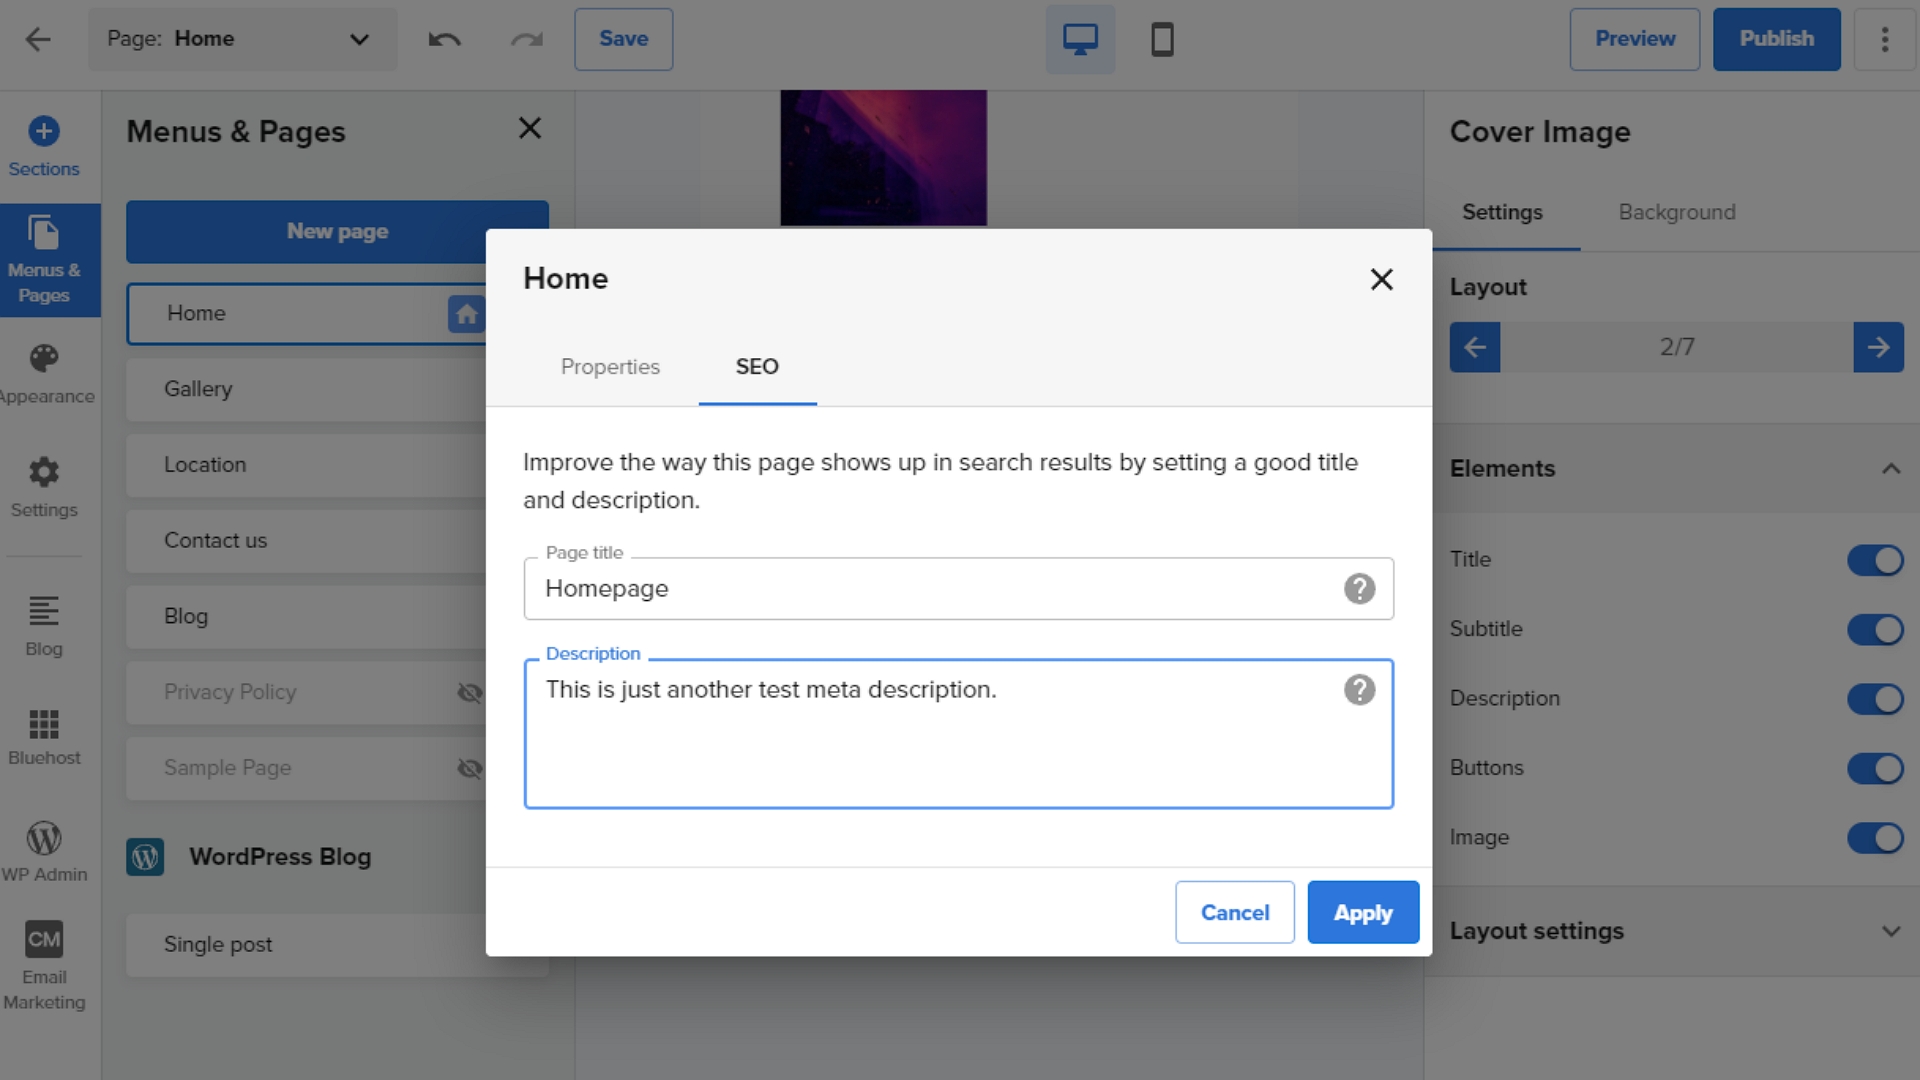Toggle visibility of Sample Page
The height and width of the screenshot is (1080, 1920).
click(x=470, y=768)
